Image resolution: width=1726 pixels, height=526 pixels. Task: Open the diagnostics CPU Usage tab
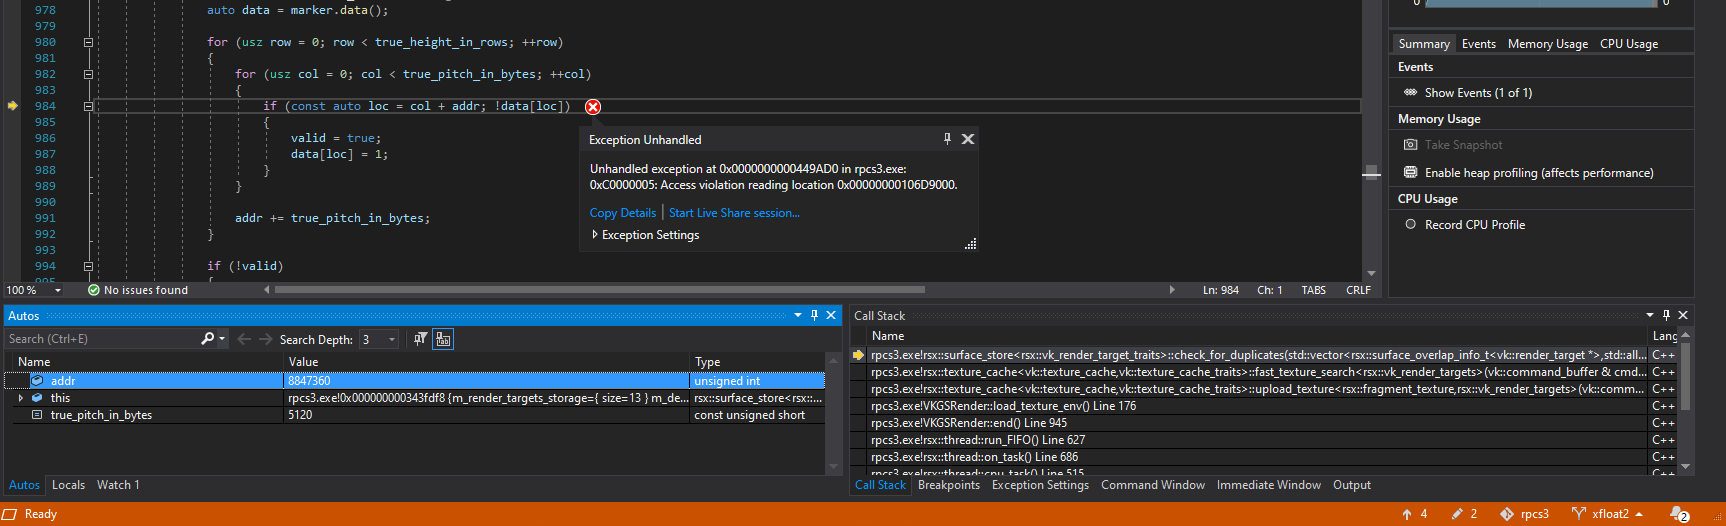click(1629, 44)
